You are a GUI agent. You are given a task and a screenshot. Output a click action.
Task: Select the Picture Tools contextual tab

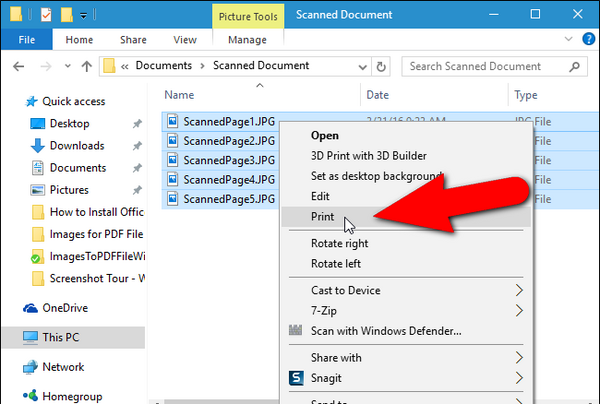248,16
